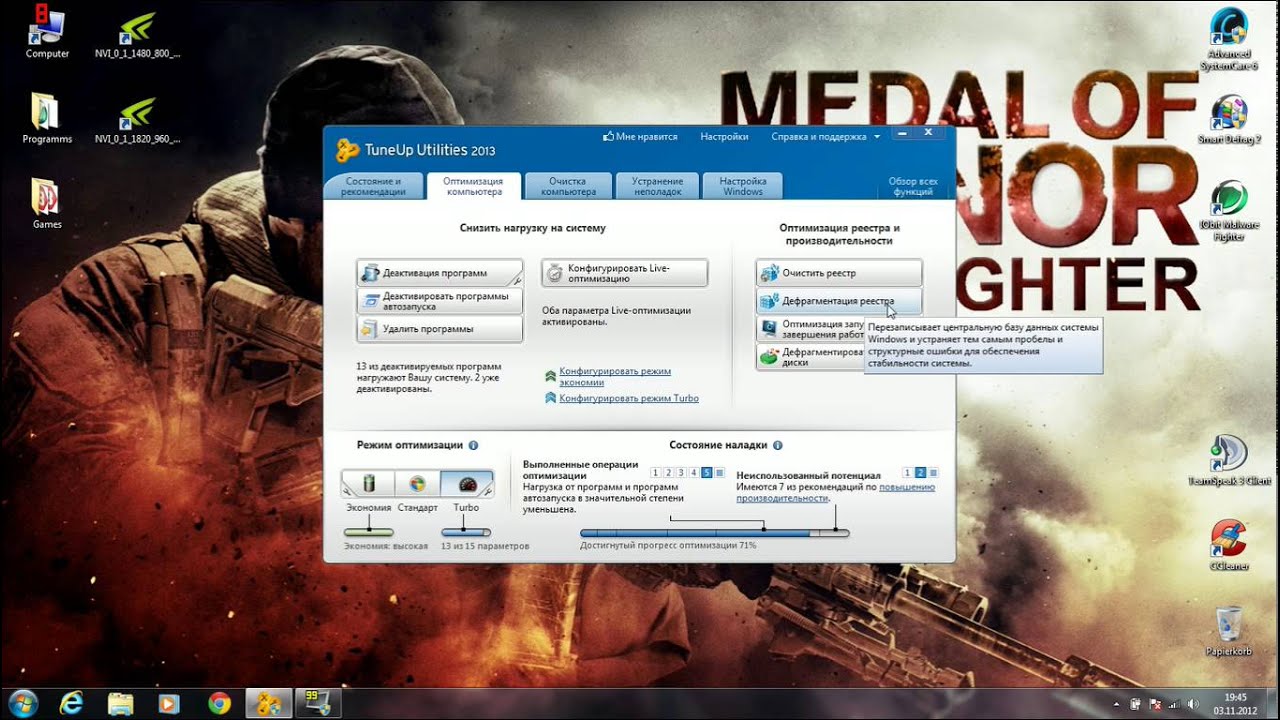The width and height of the screenshot is (1280, 720).
Task: Select page 1 of unused potential
Action: pos(908,472)
